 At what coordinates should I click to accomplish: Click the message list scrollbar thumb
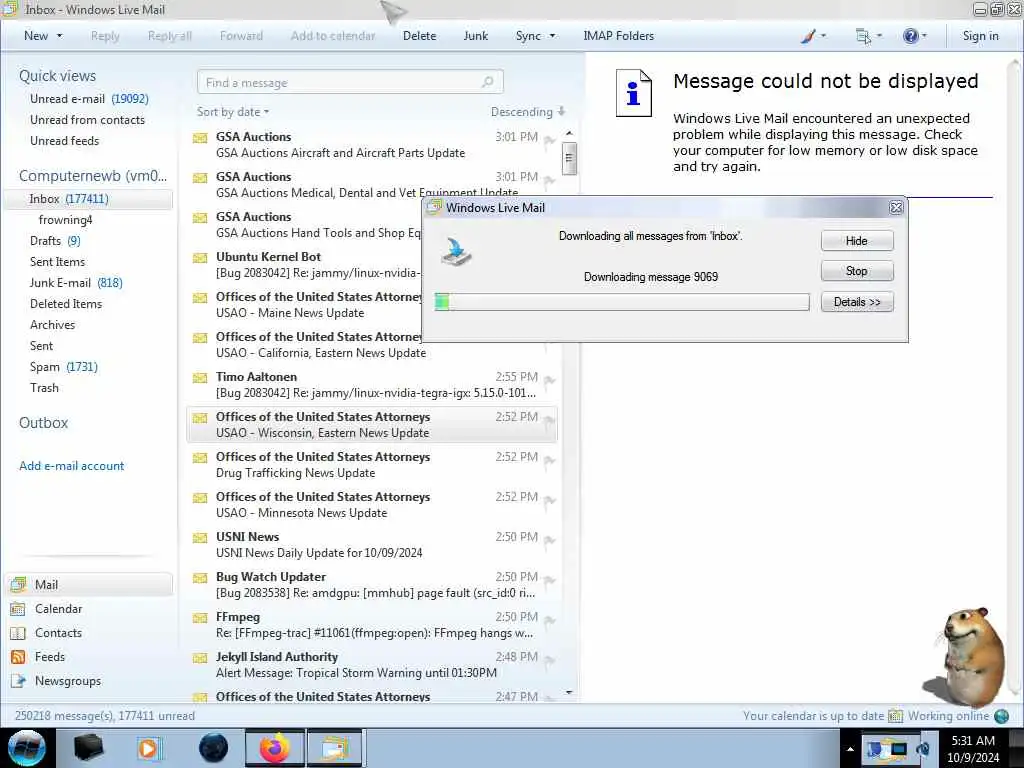[x=569, y=159]
